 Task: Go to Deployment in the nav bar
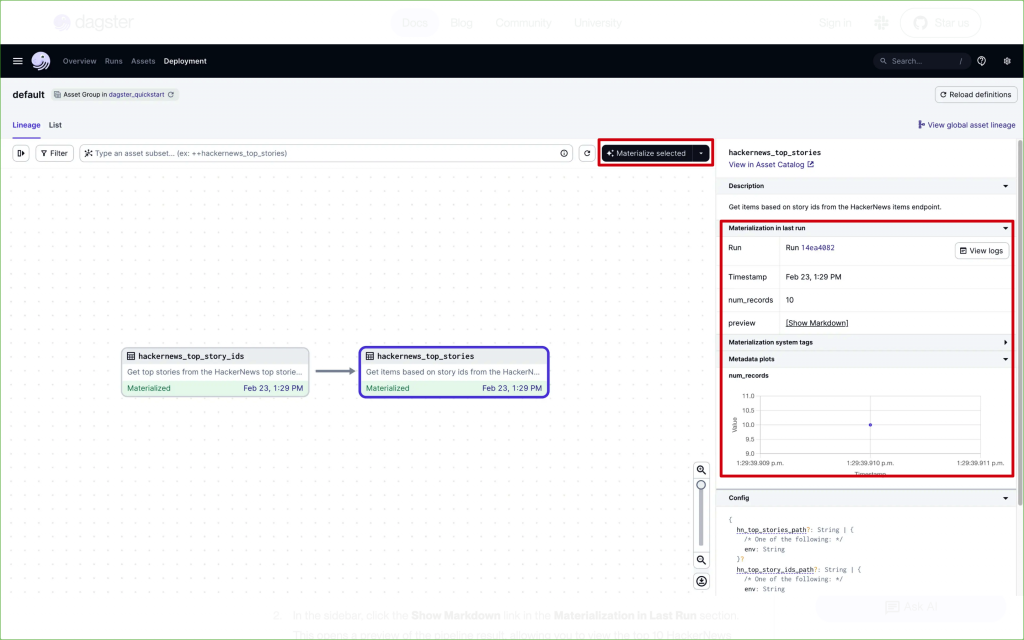185,61
